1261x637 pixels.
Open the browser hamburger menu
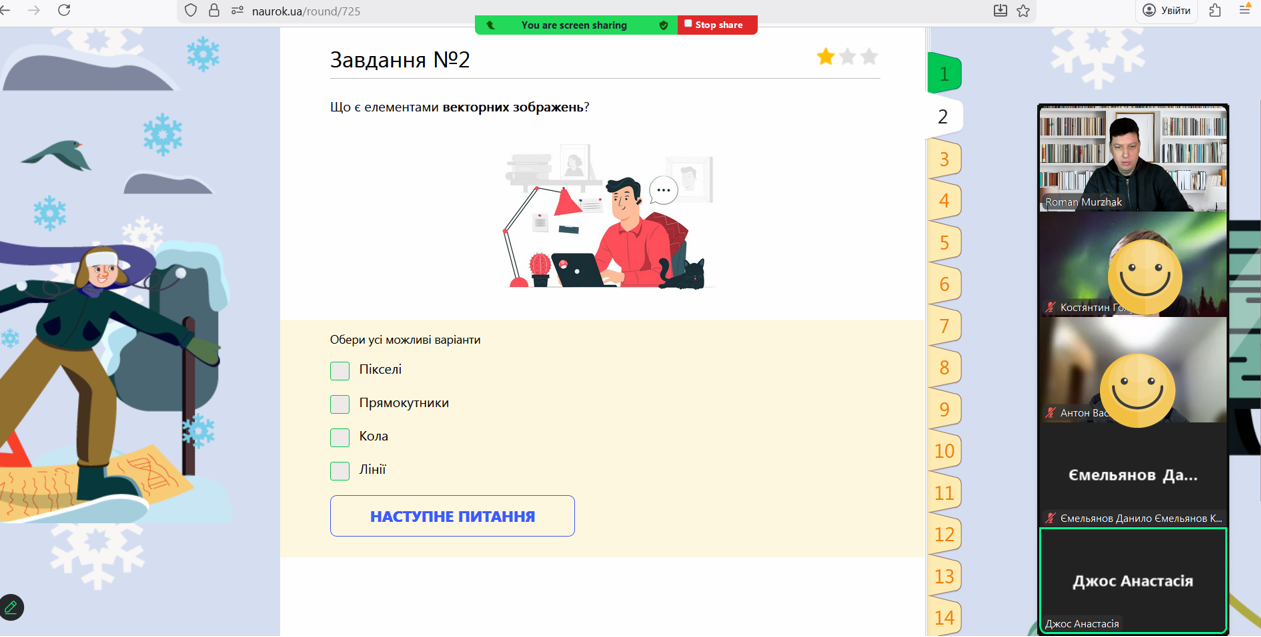coord(1246,10)
